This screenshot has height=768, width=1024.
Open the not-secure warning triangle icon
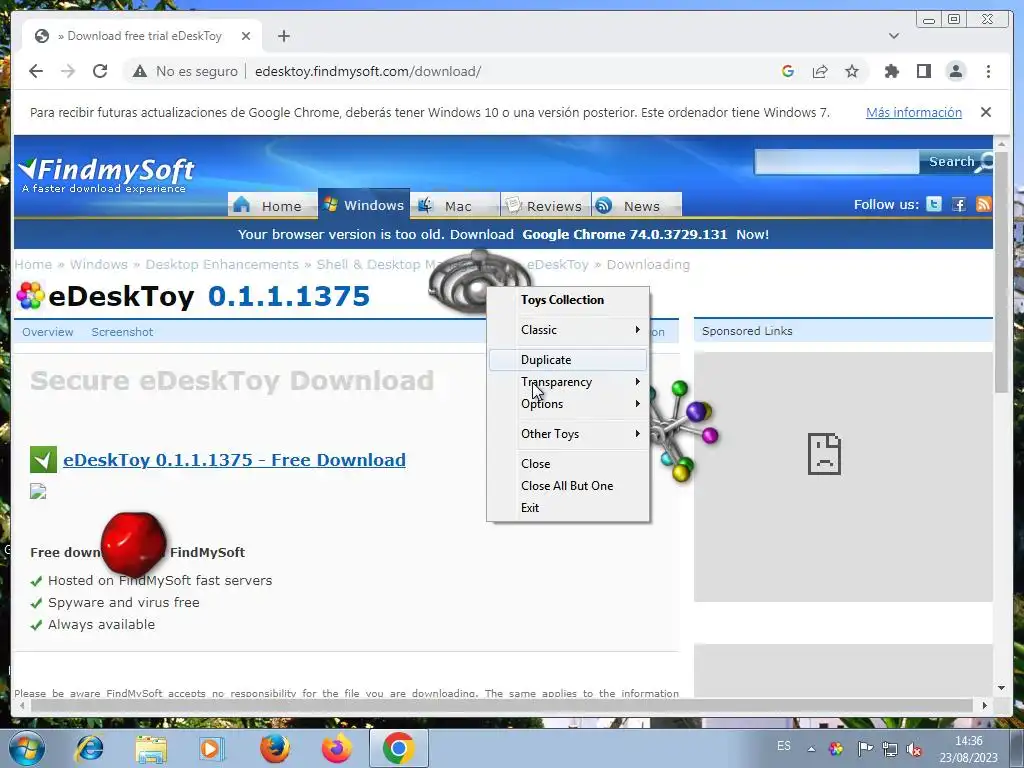tap(140, 71)
